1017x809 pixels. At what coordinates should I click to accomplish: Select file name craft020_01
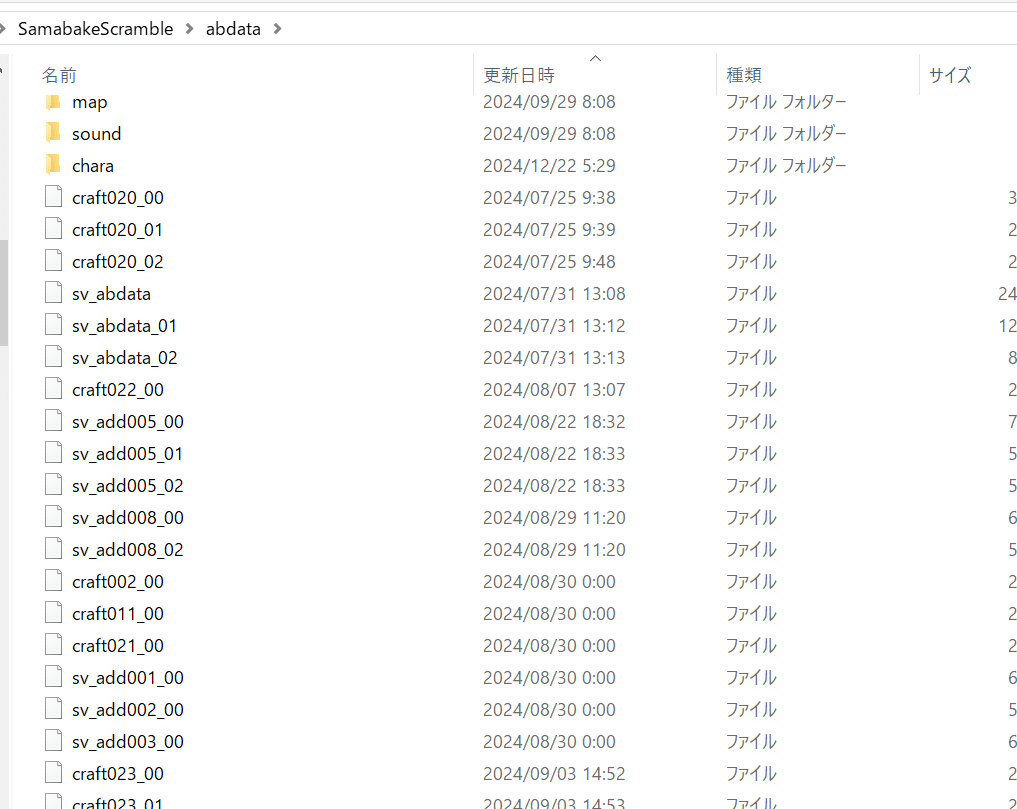pyautogui.click(x=117, y=230)
